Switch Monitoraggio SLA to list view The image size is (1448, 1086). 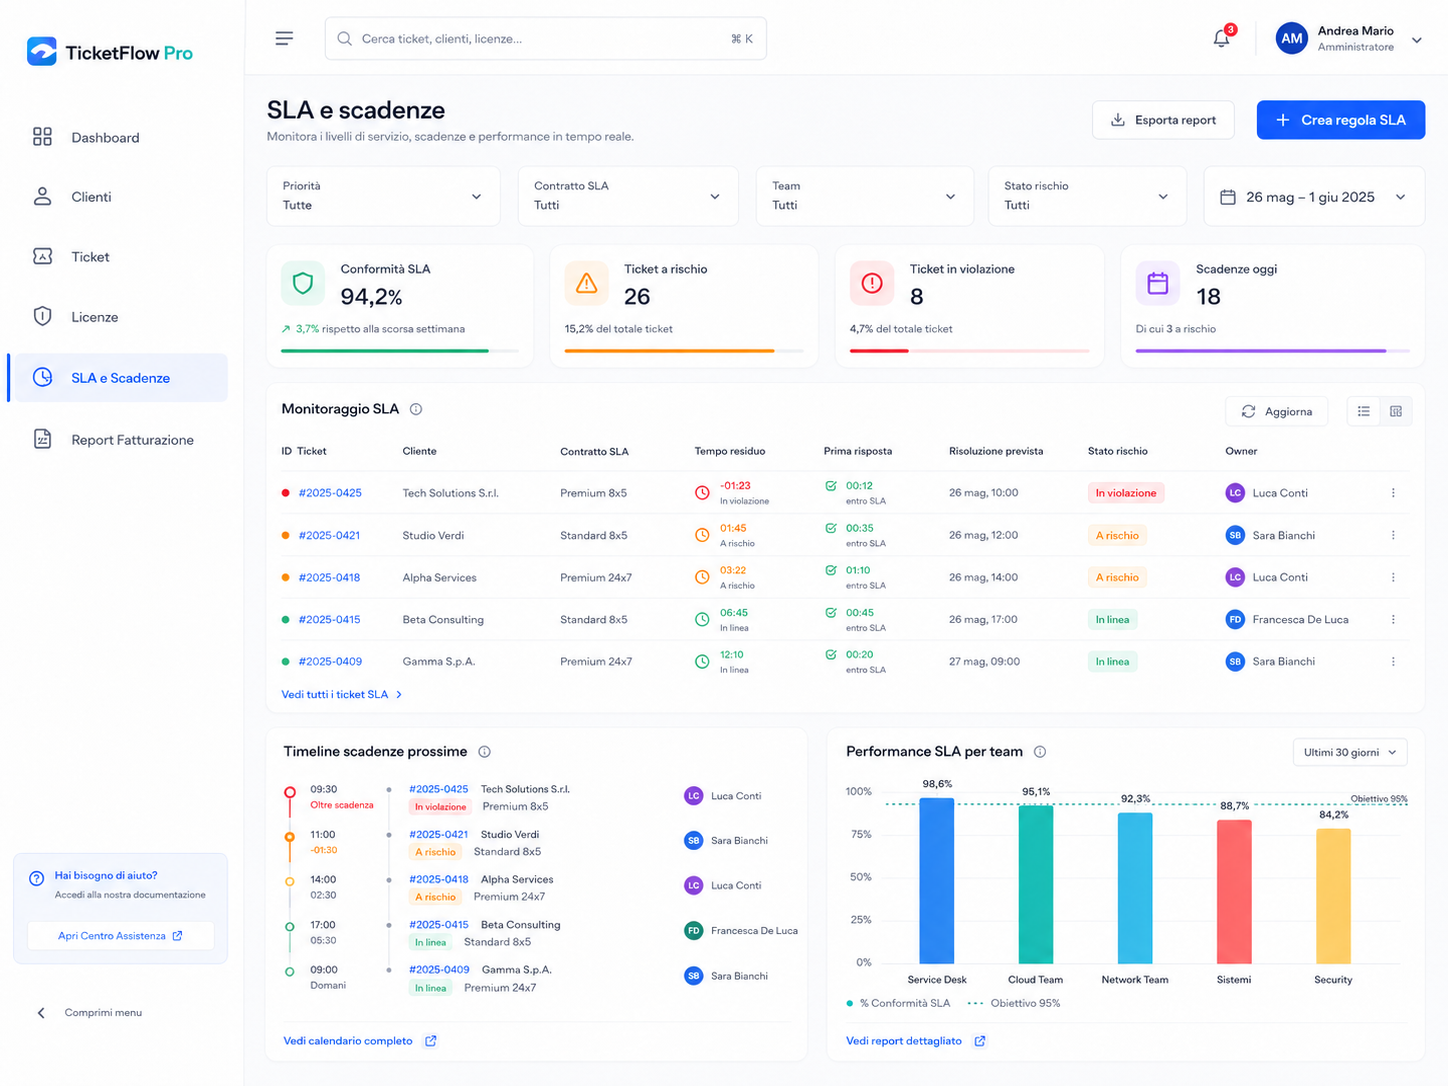coord(1363,411)
